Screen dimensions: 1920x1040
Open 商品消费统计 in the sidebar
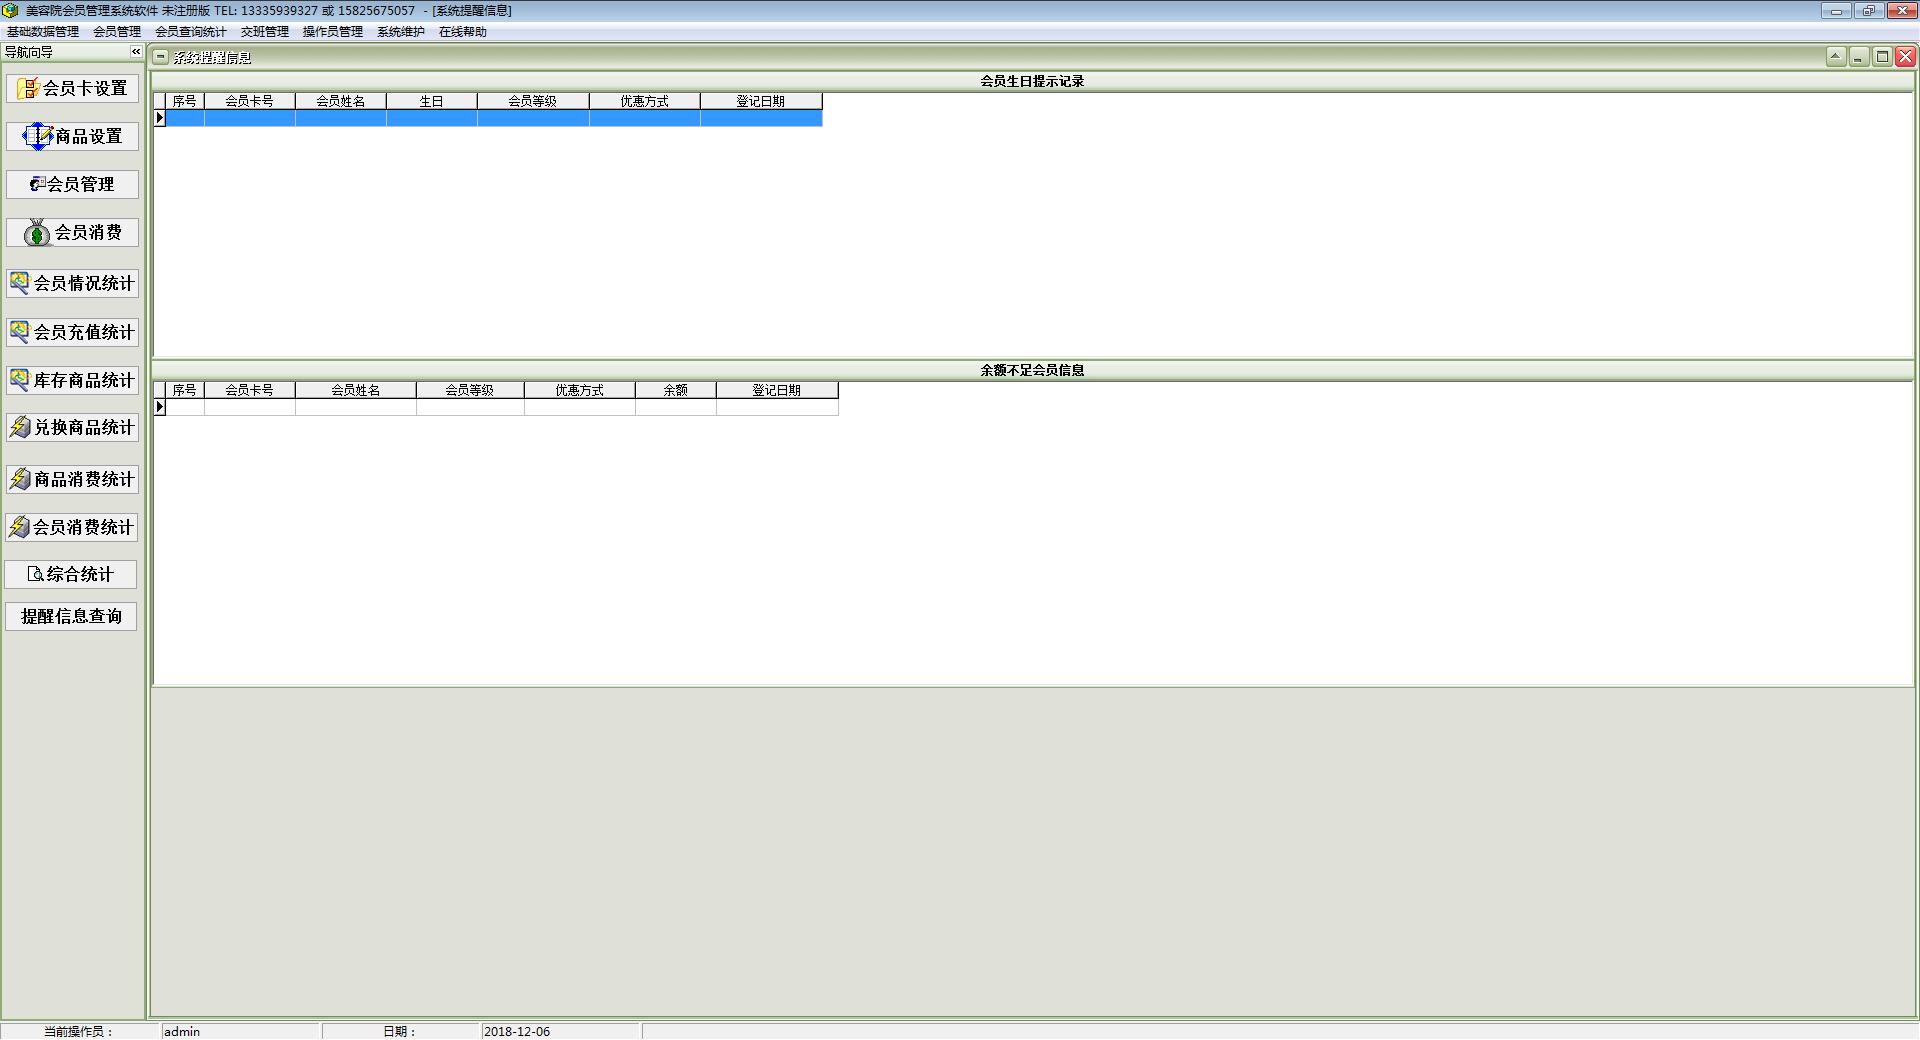click(x=72, y=479)
